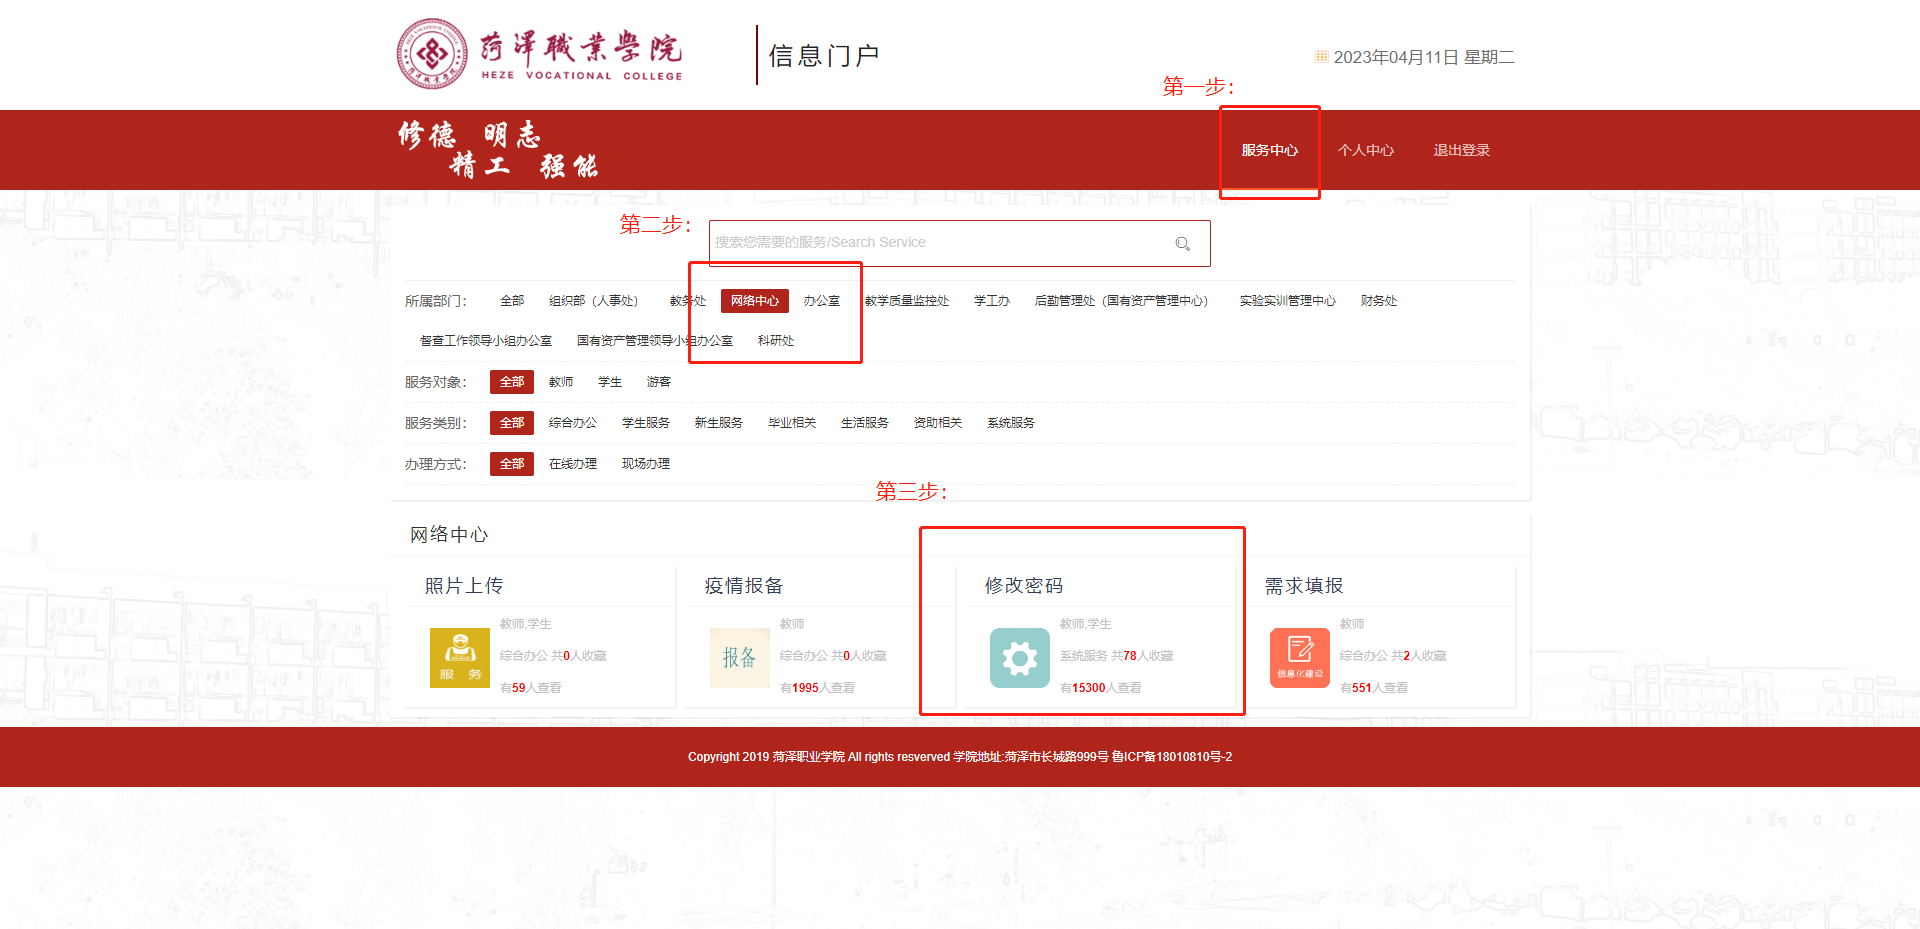Viewport: 1920px width, 929px height.
Task: Select 全部 in 所属部门 row
Action: click(x=512, y=301)
